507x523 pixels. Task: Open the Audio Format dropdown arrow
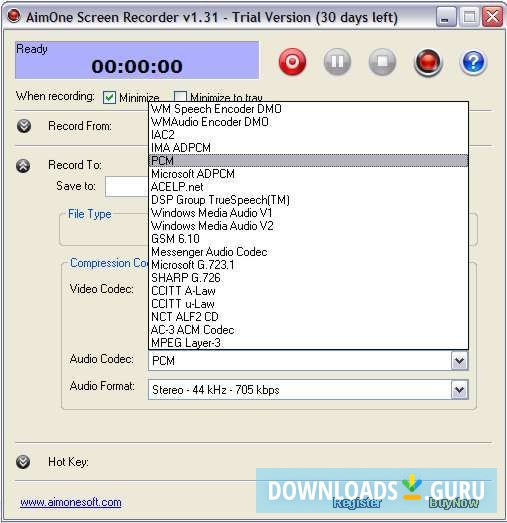click(460, 390)
